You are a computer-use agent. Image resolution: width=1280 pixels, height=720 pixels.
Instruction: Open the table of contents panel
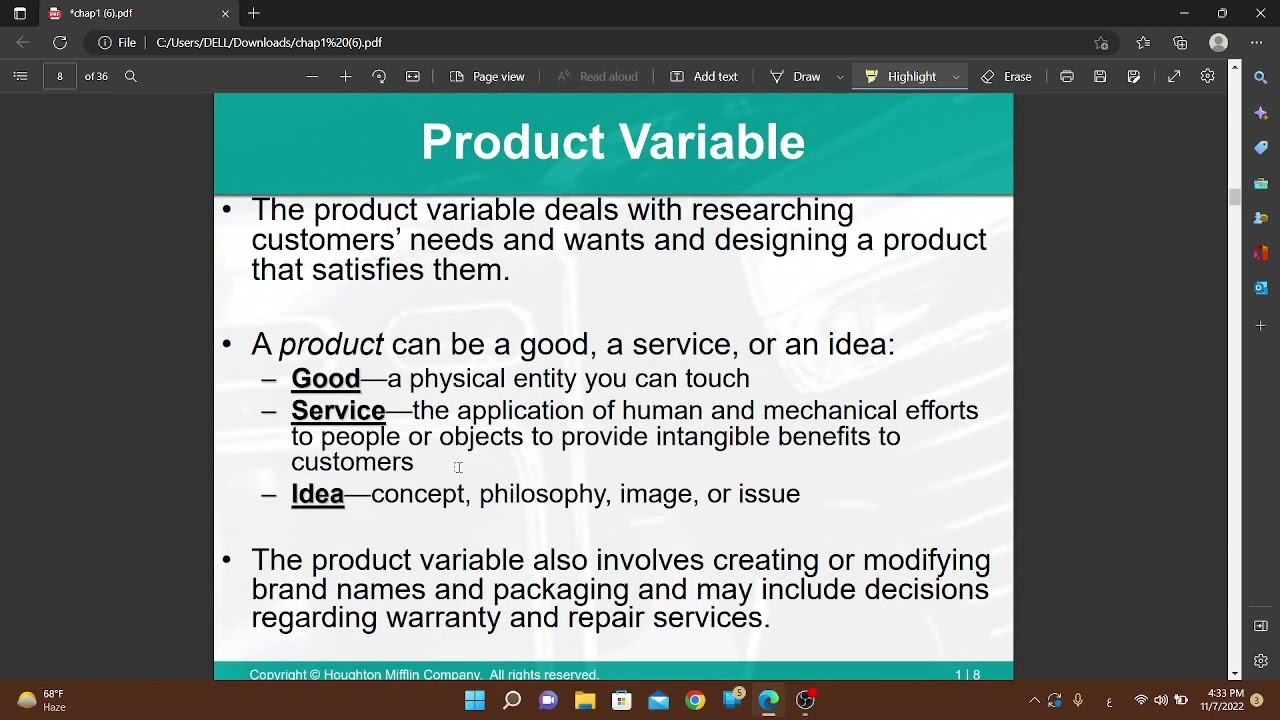coord(20,76)
